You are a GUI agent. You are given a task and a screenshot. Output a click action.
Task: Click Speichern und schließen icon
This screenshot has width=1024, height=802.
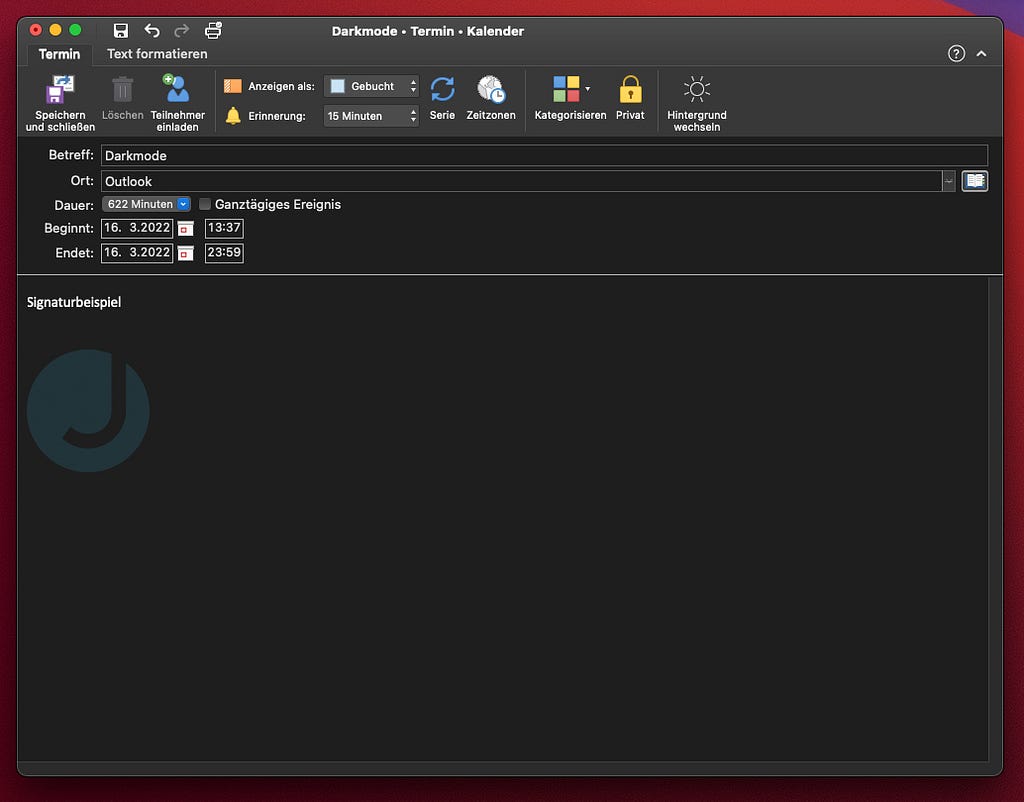(60, 89)
